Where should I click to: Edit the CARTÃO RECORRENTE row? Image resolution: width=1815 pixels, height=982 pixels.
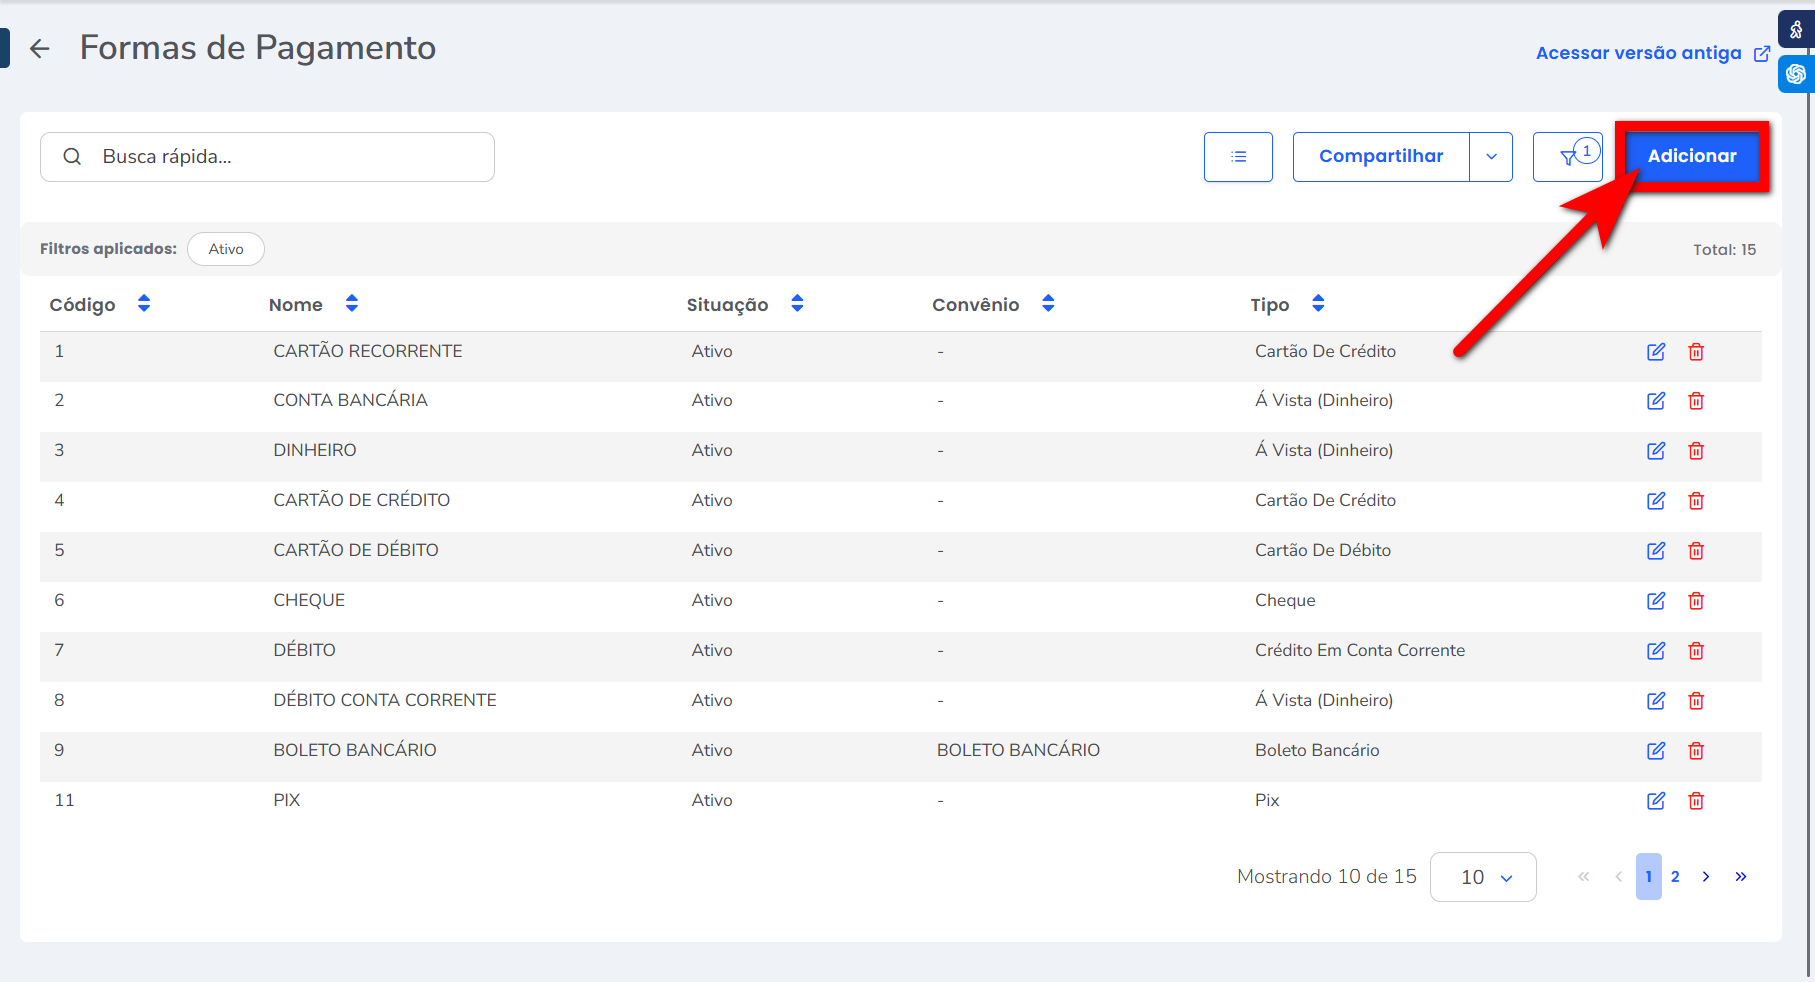pyautogui.click(x=1656, y=352)
